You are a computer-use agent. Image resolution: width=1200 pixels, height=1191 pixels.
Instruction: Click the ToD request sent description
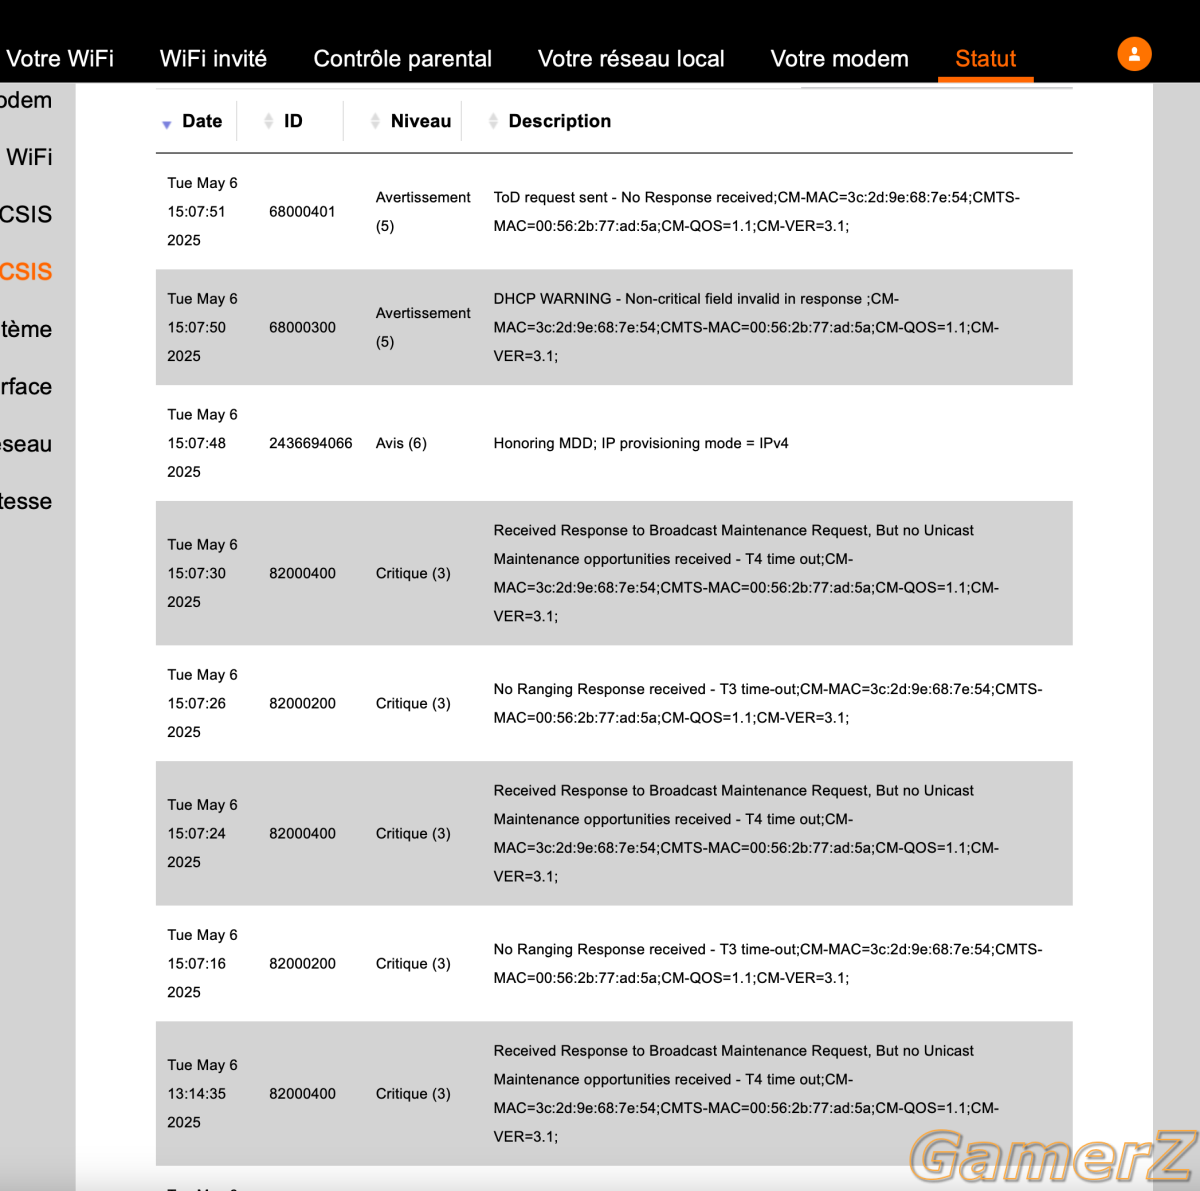[757, 212]
